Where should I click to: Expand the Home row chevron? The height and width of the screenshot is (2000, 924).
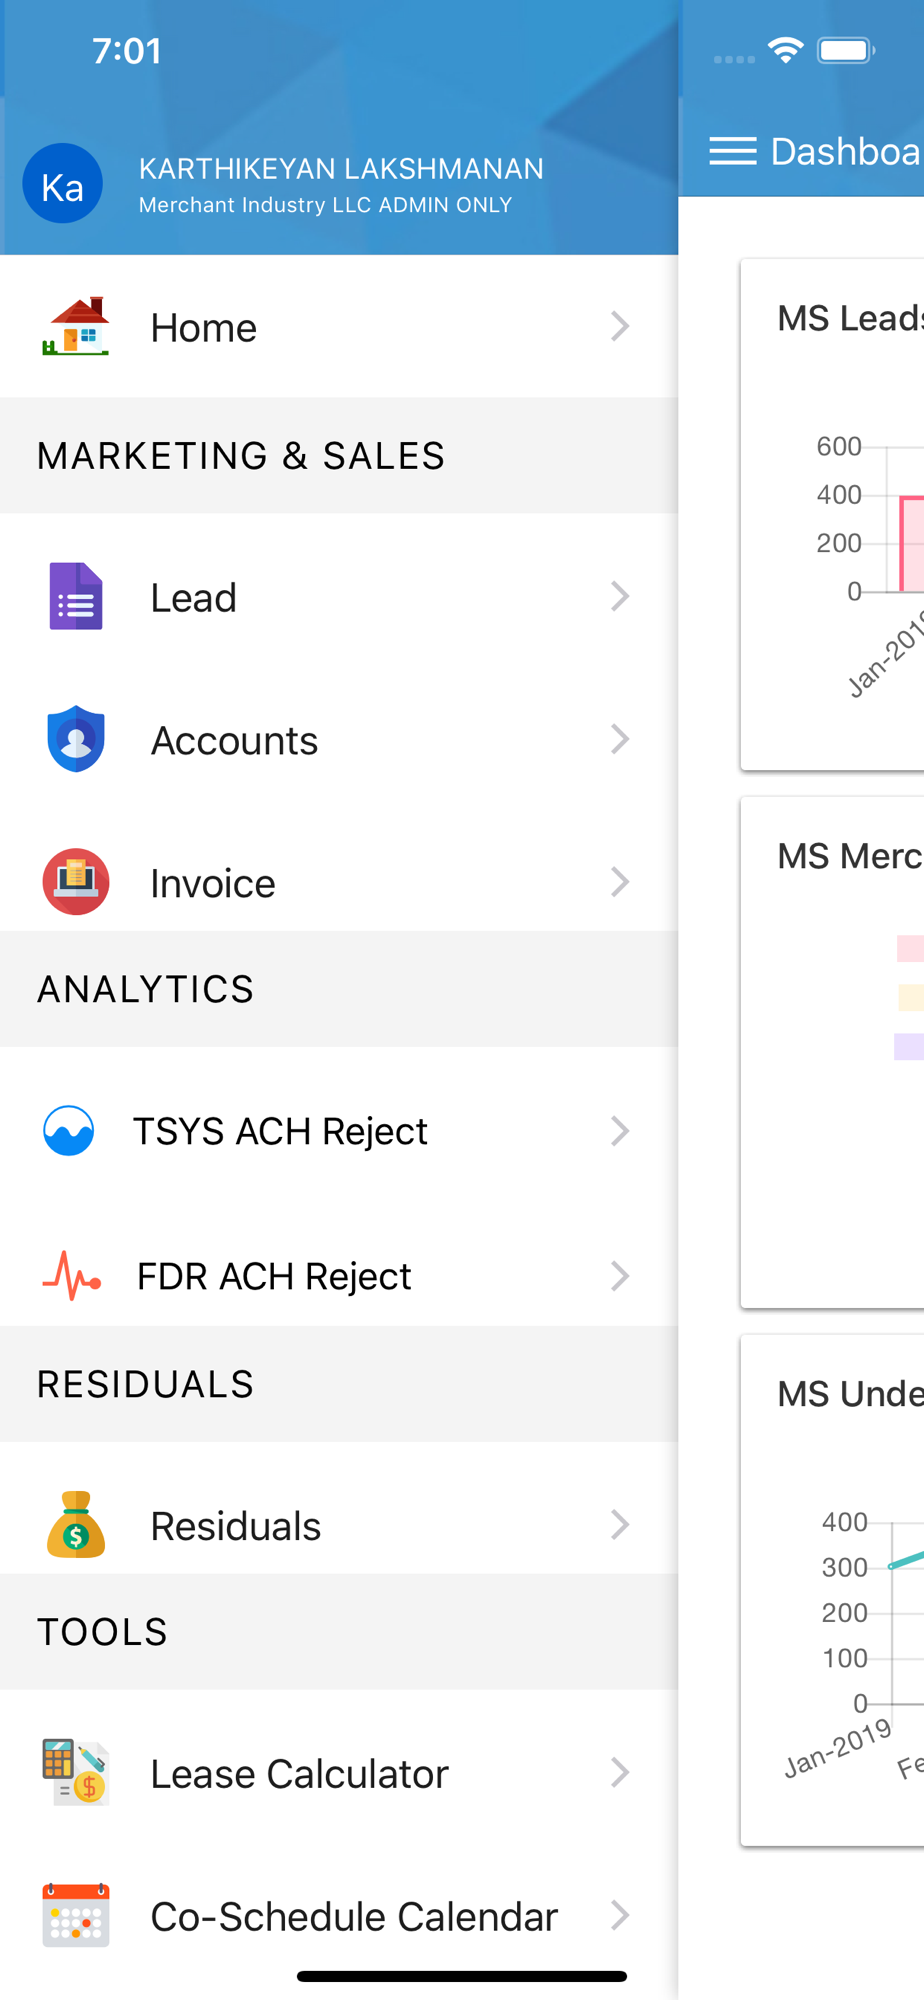(620, 327)
